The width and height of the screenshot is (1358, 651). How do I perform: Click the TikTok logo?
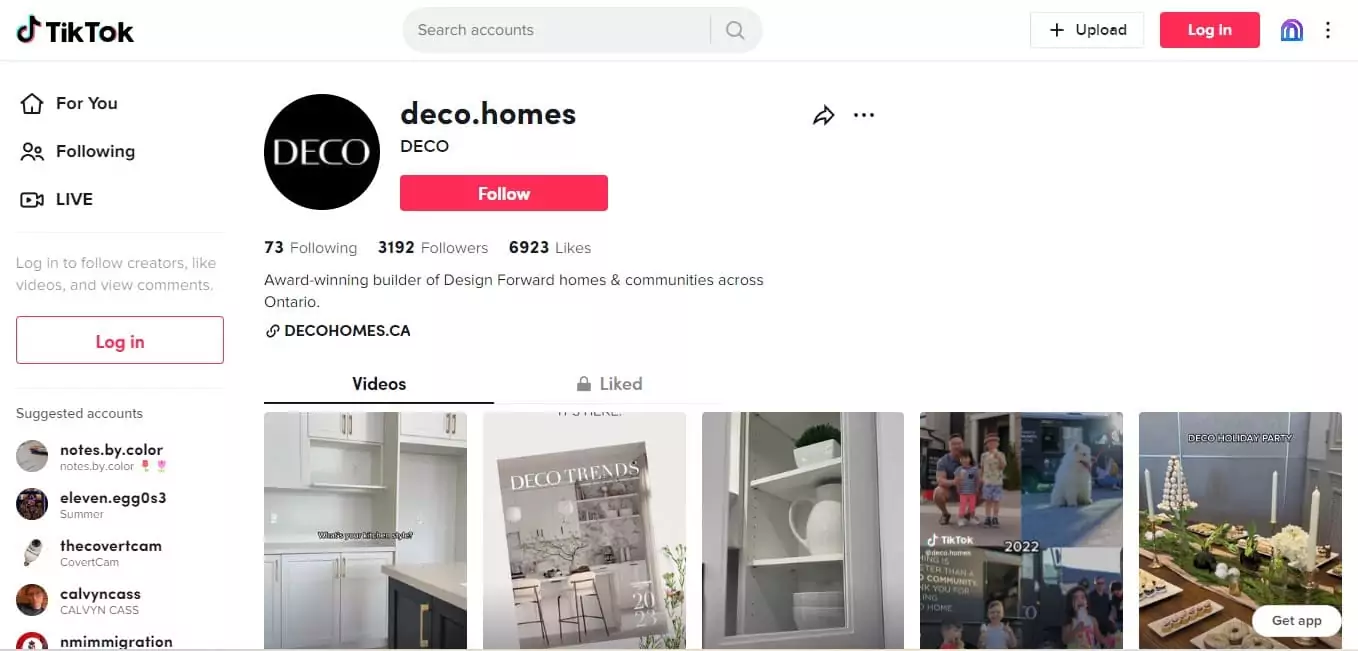point(75,30)
